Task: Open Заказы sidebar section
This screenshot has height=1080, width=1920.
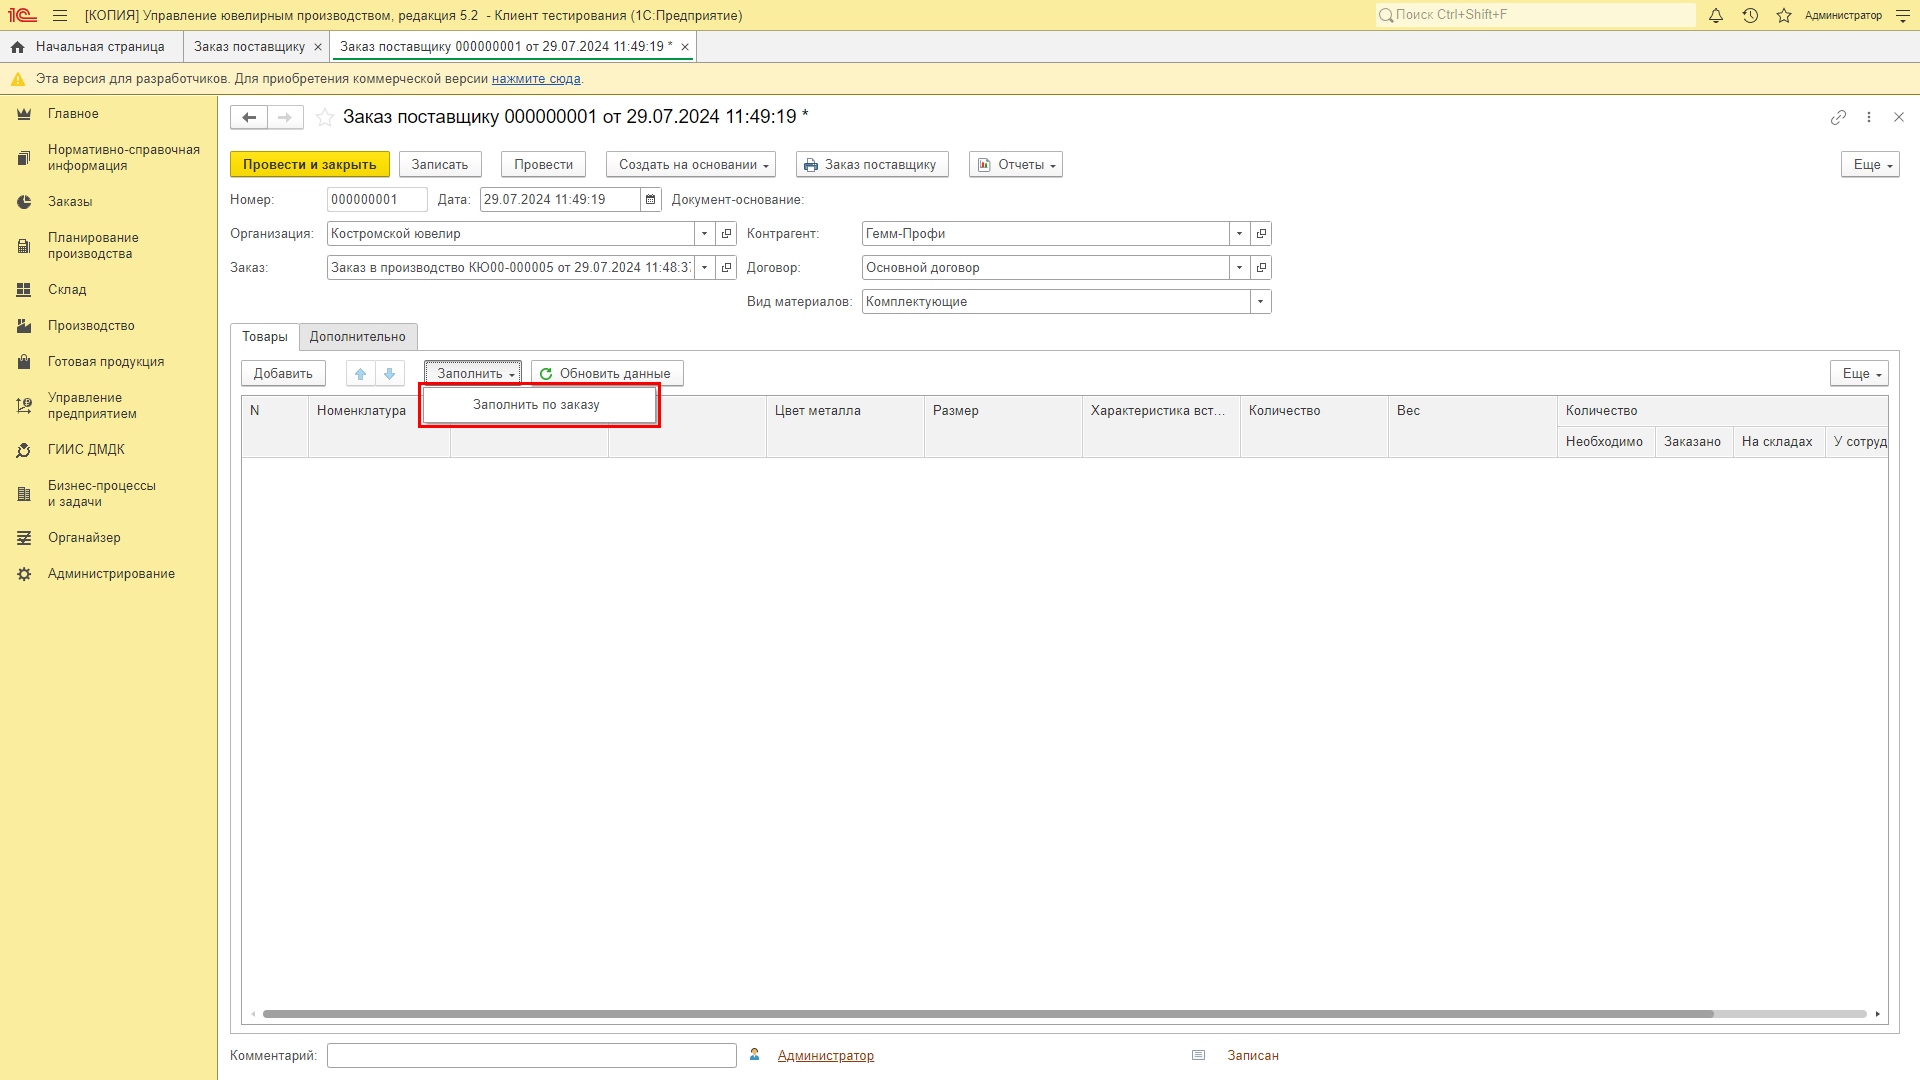Action: pyautogui.click(x=108, y=202)
